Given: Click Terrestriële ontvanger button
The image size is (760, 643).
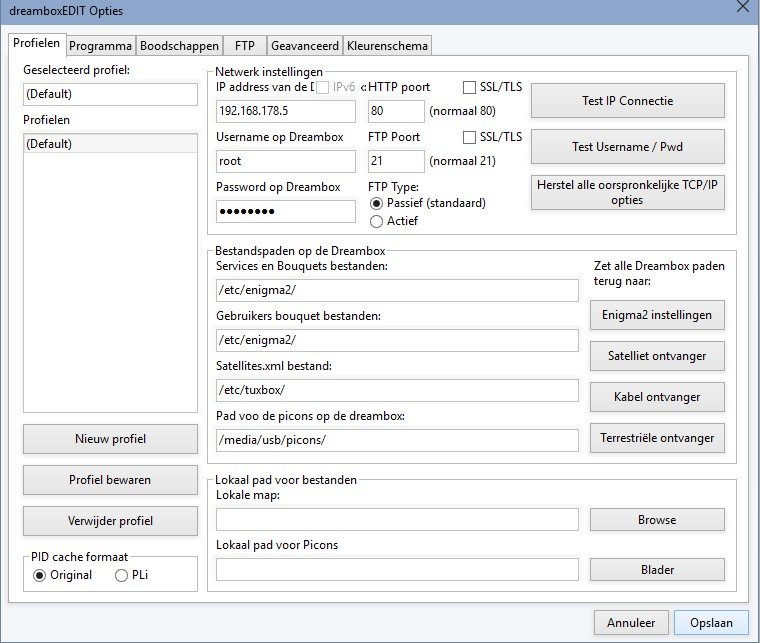Looking at the screenshot, I should point(657,438).
